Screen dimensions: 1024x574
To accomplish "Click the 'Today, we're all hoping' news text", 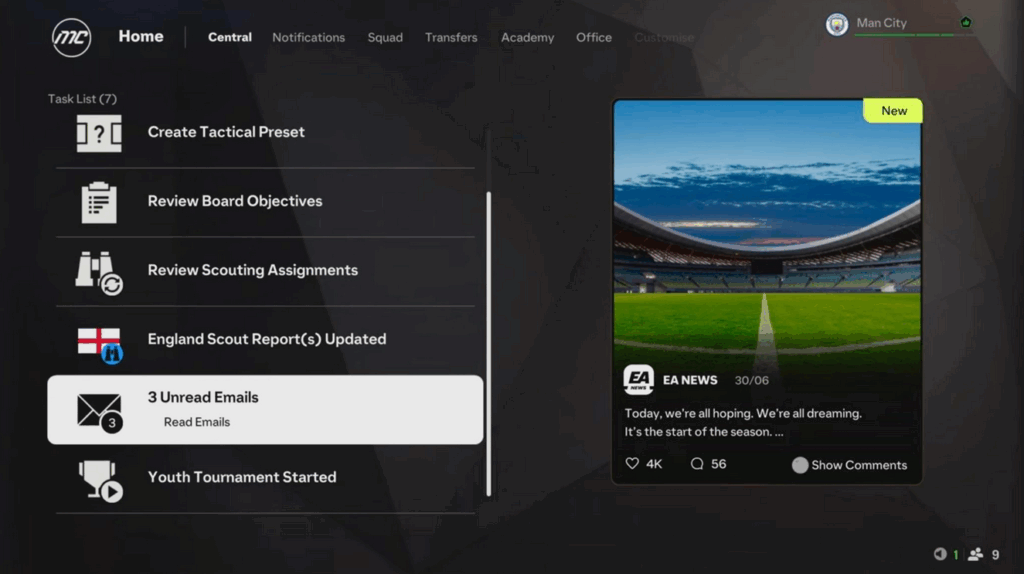I will click(x=743, y=423).
